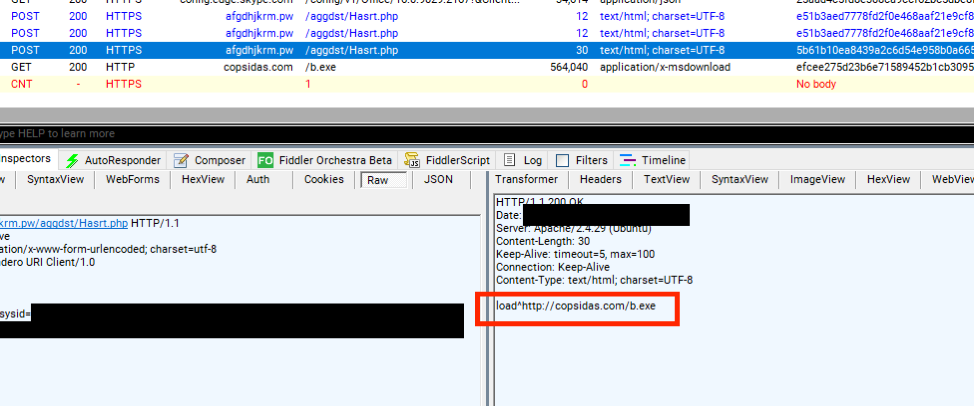This screenshot has height=406, width=974.
Task: Click the FiddlerScript JS icon
Action: tap(412, 160)
